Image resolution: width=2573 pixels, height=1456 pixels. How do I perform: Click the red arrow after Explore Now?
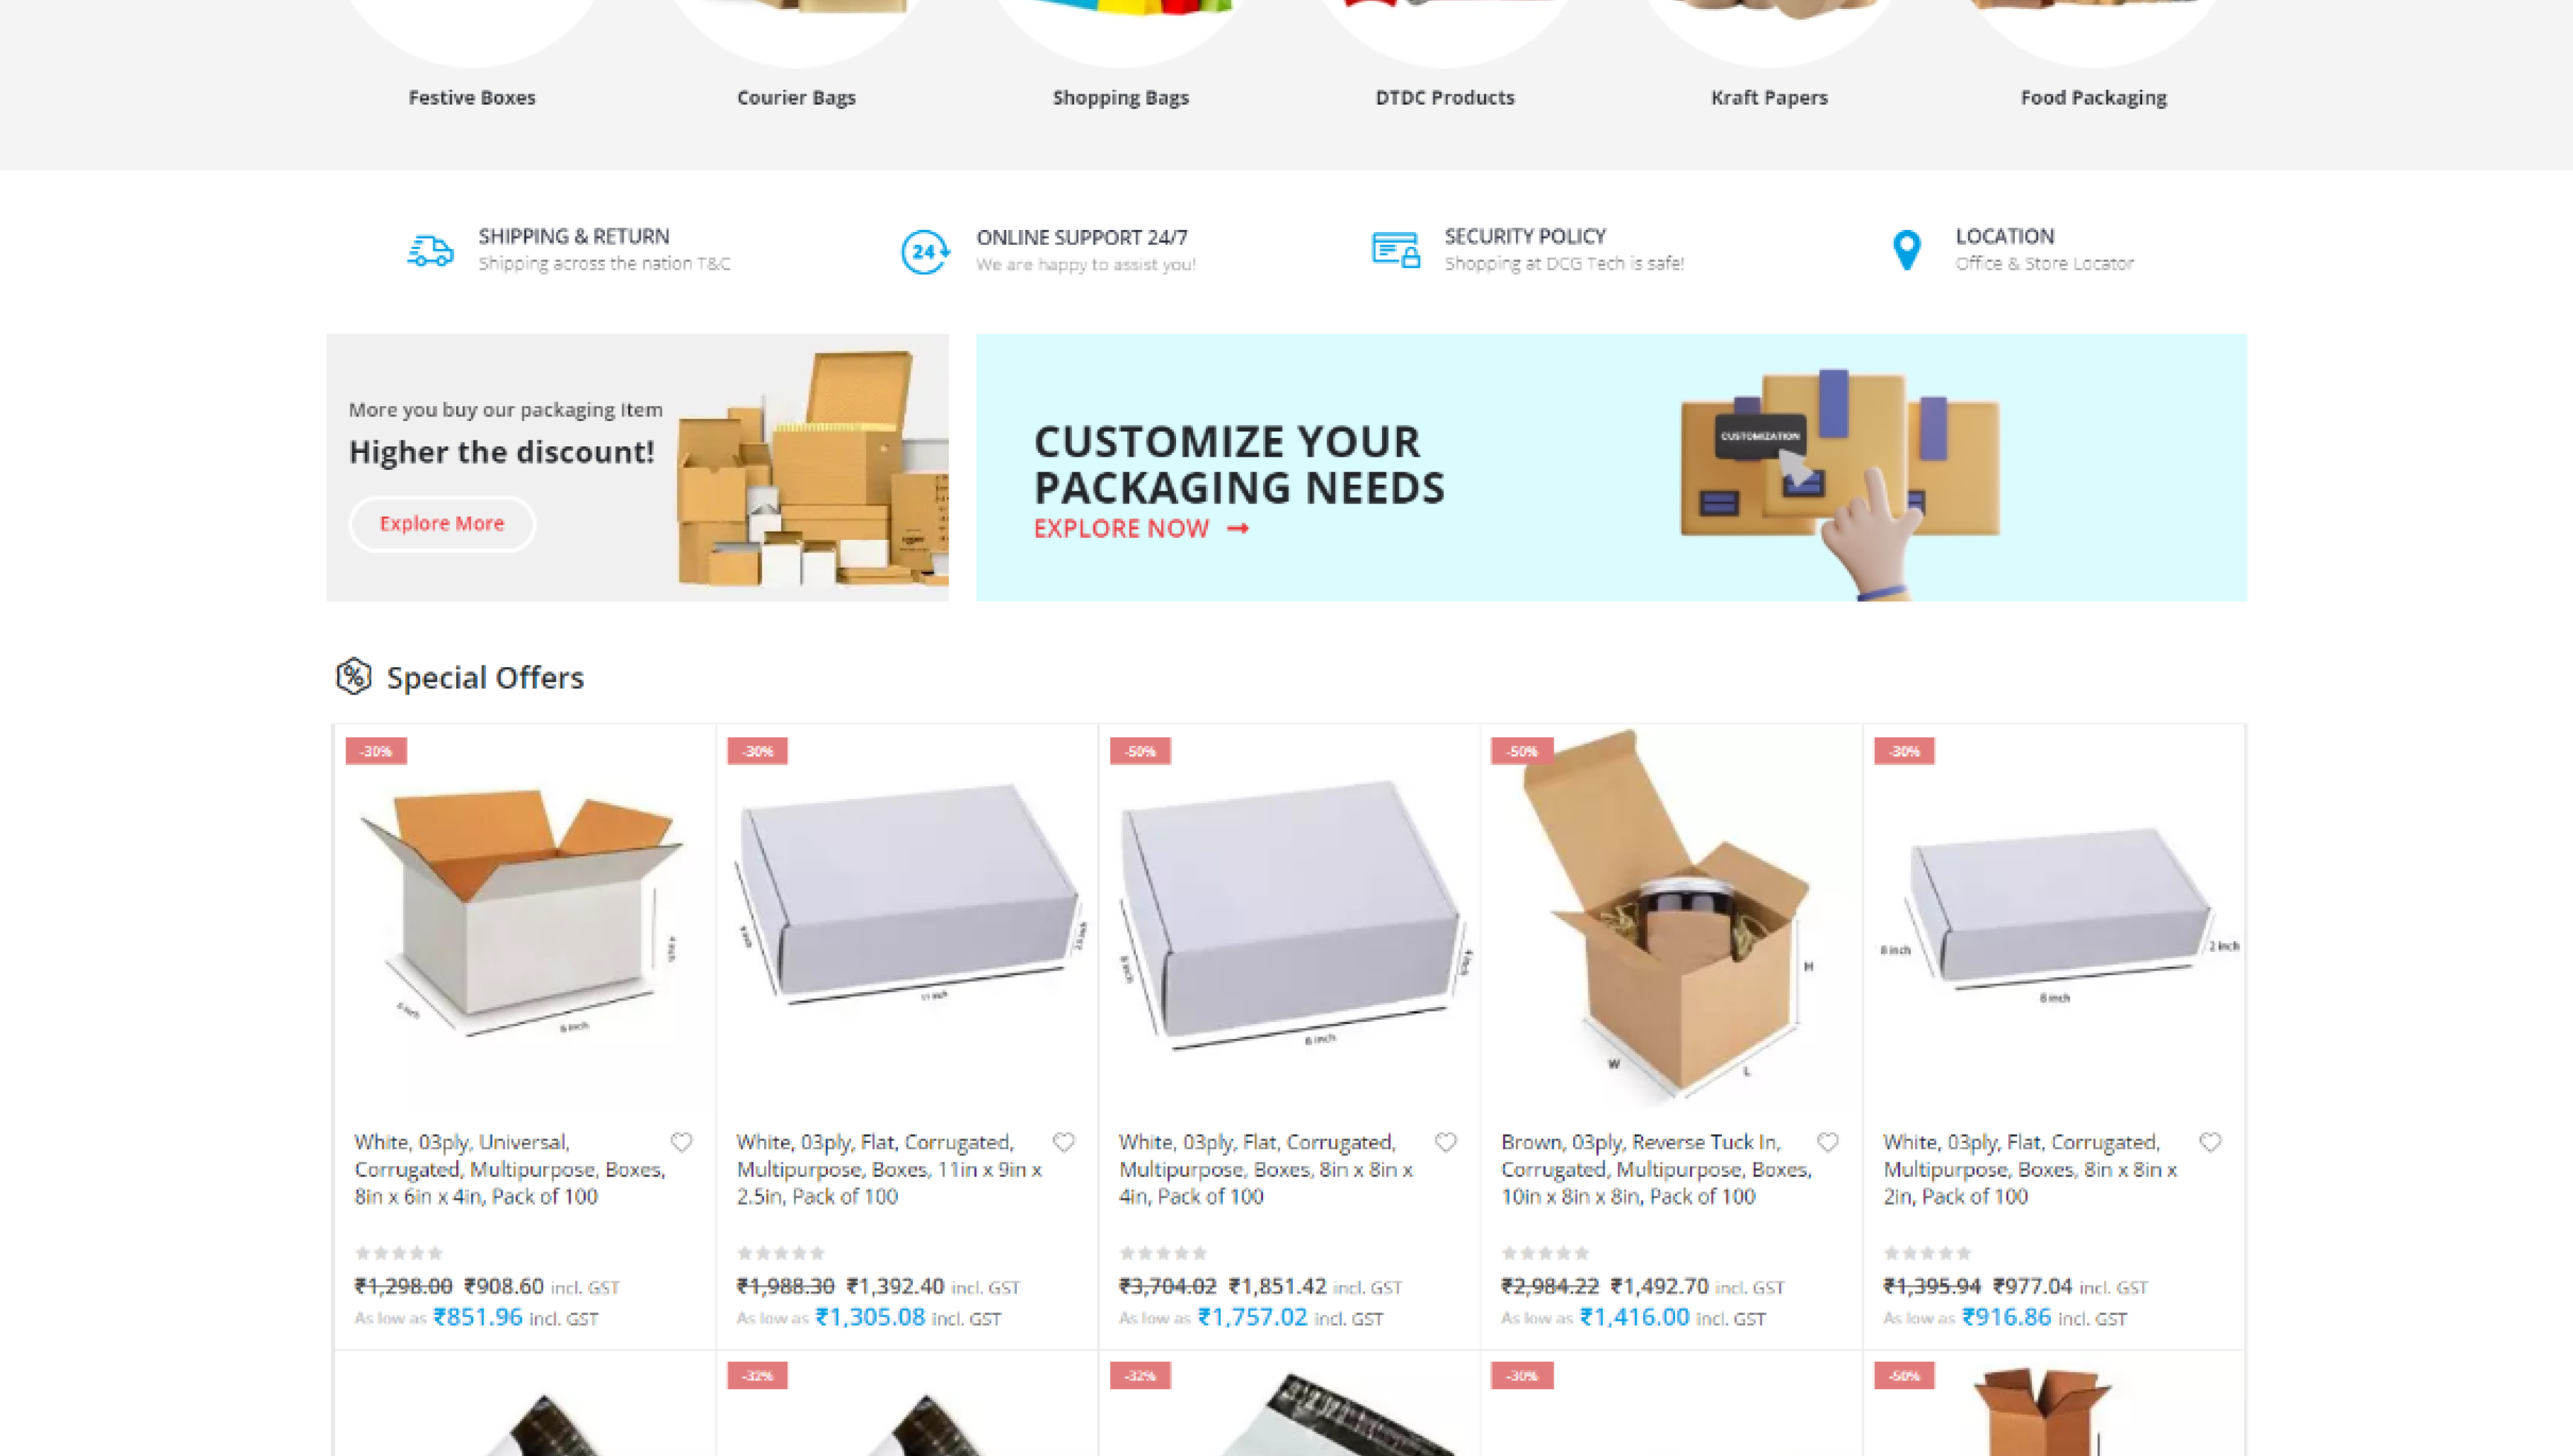pyautogui.click(x=1238, y=528)
